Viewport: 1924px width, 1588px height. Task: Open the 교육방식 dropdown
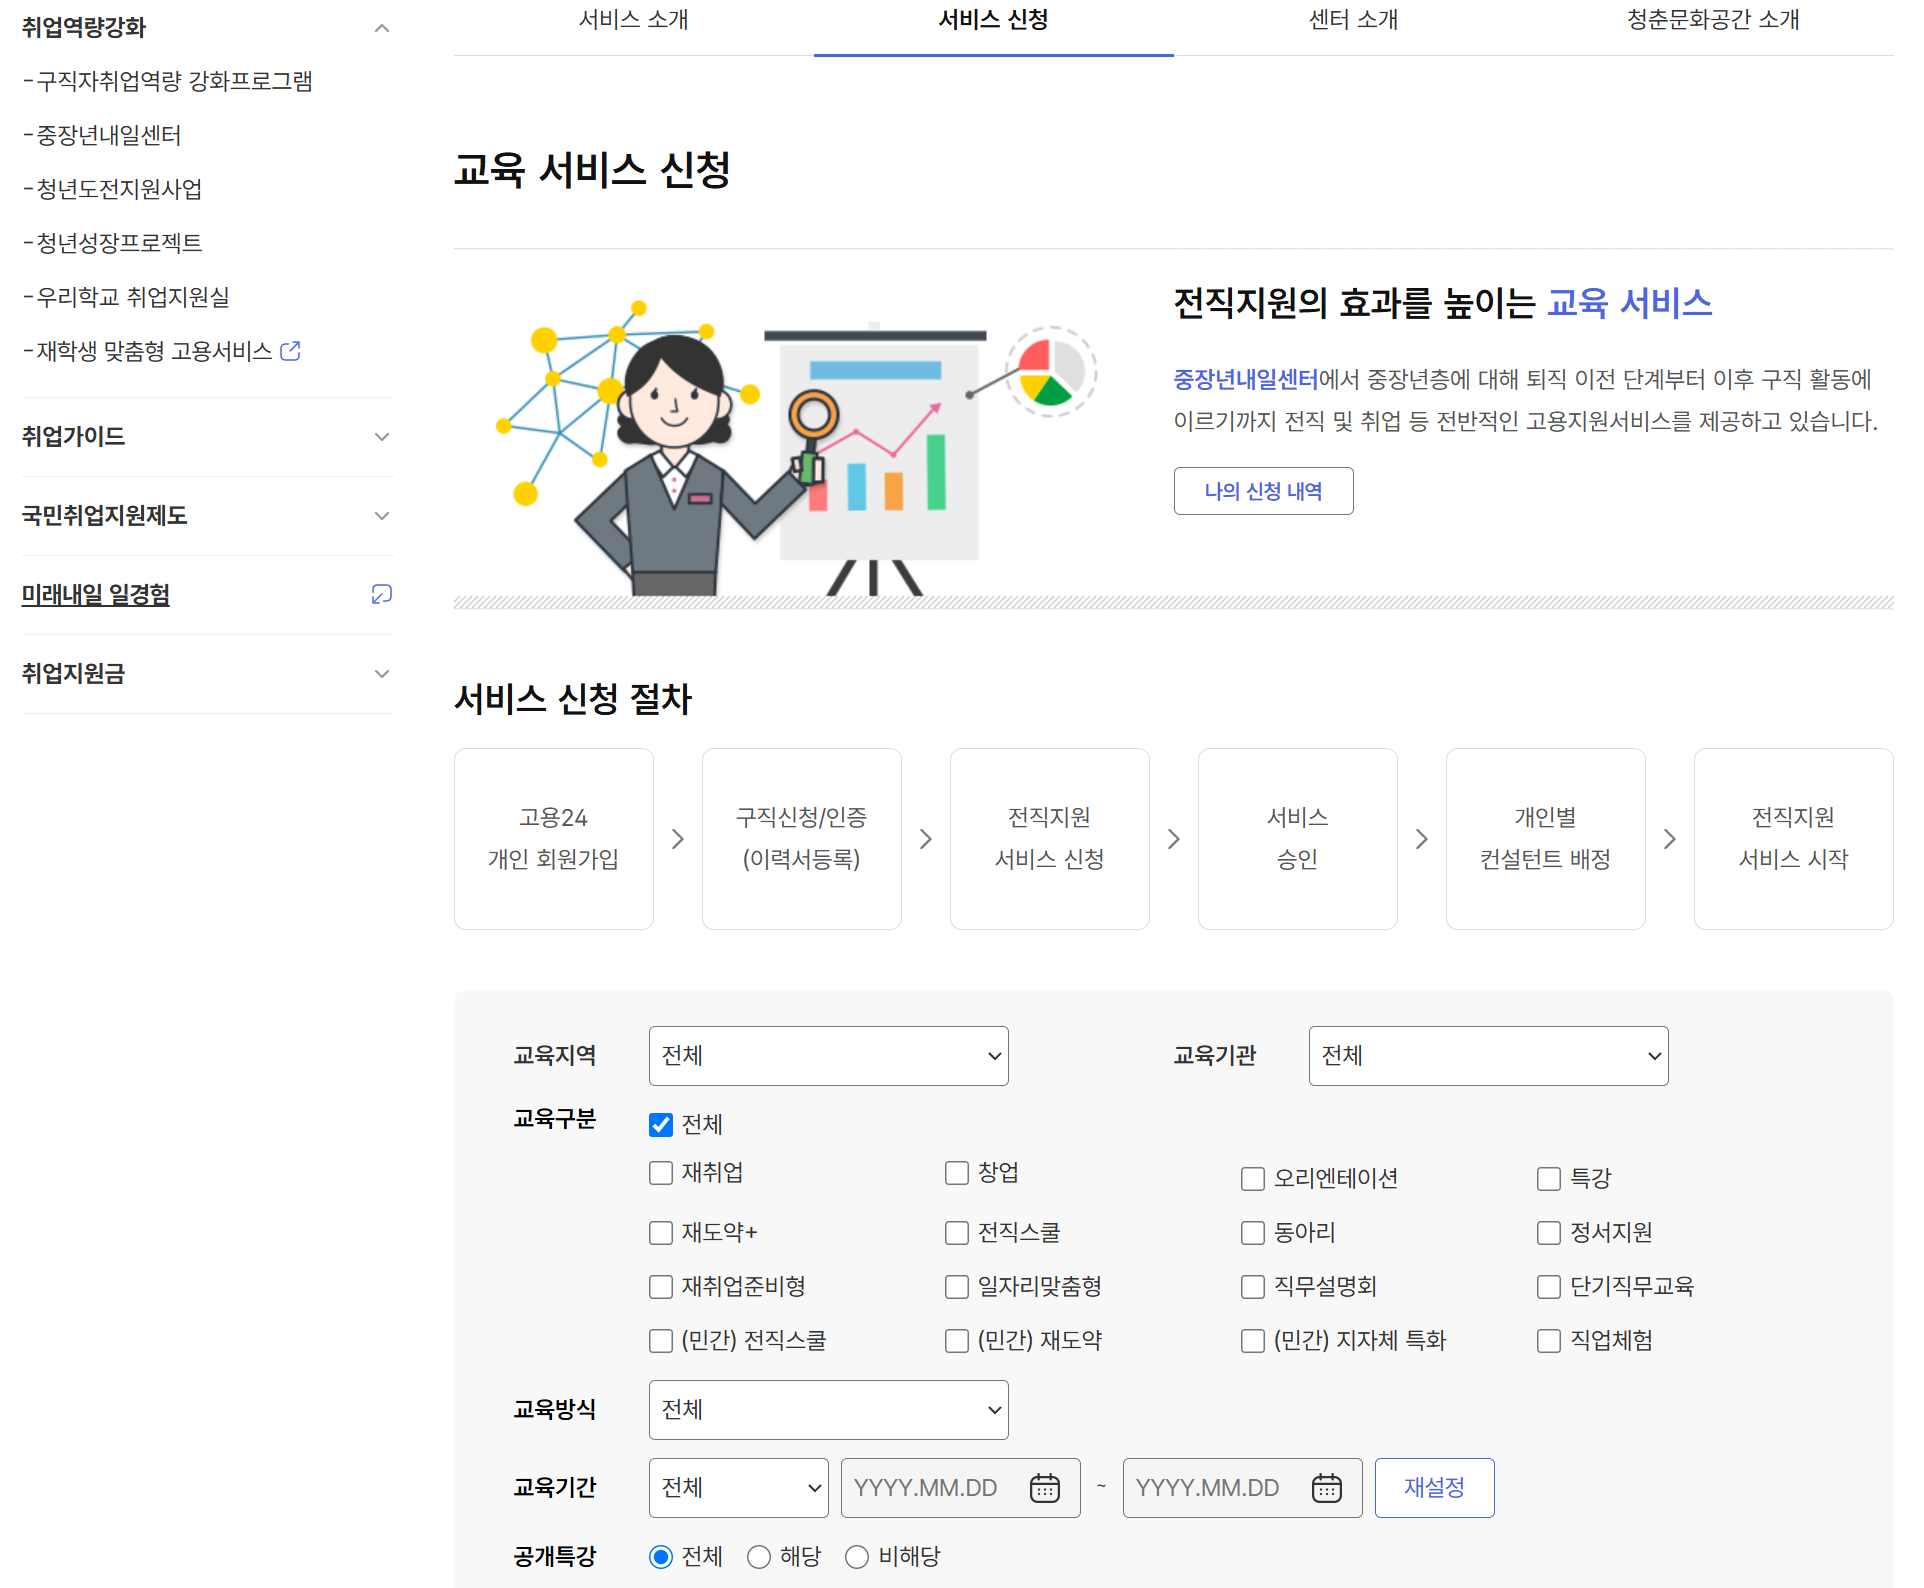(828, 1409)
